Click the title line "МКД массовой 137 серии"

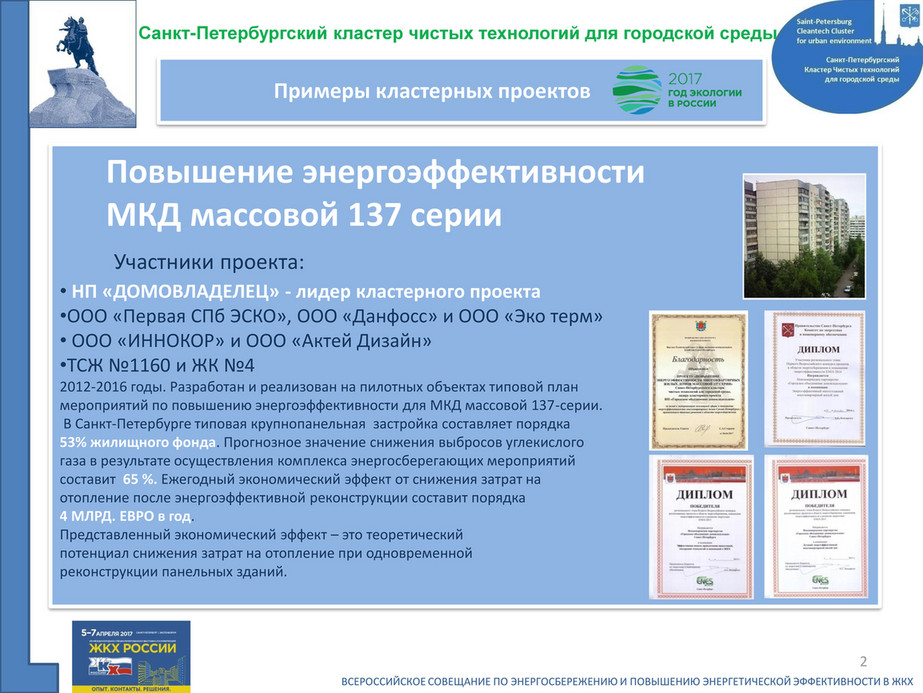(304, 214)
